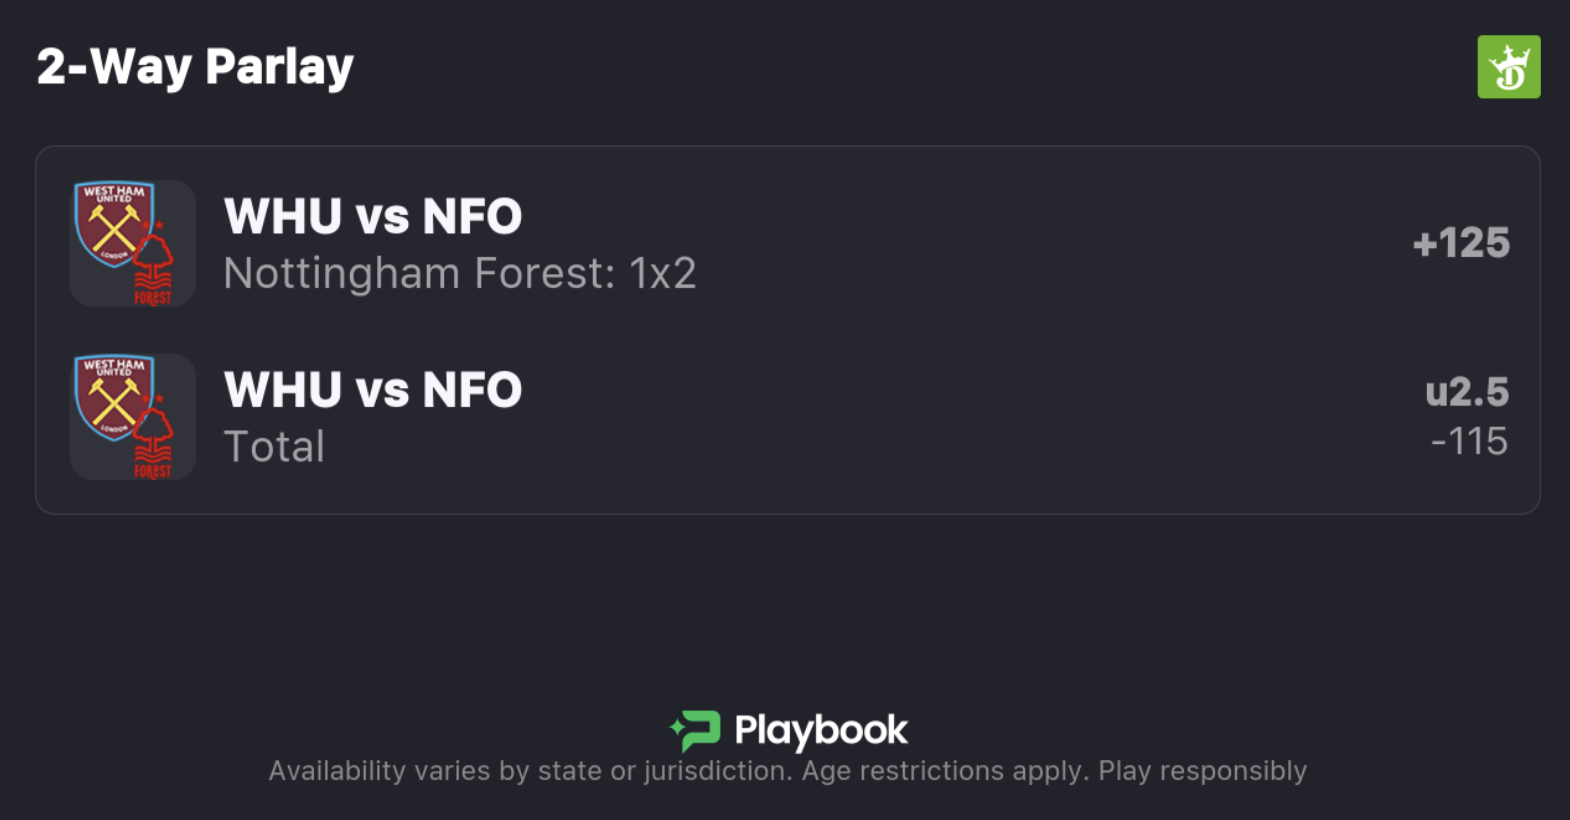Click the green Playbook logo icon
The image size is (1570, 820).
(696, 730)
